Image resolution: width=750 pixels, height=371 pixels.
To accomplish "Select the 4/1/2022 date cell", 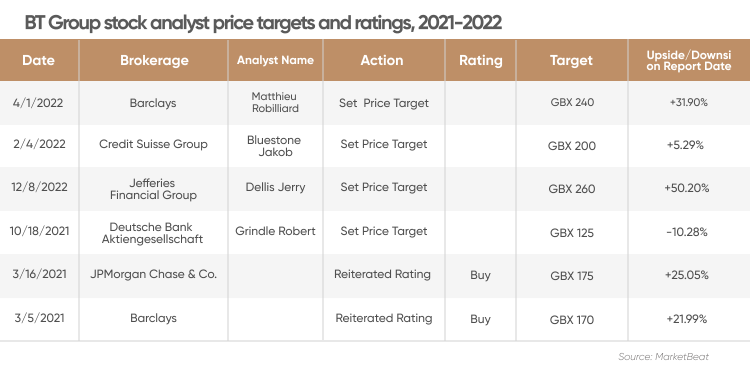I will coord(37,103).
